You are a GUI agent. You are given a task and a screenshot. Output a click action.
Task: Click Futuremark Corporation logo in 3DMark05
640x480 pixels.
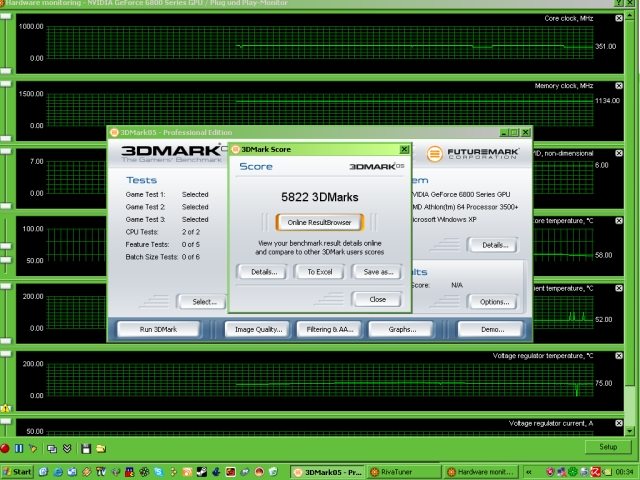tap(473, 154)
